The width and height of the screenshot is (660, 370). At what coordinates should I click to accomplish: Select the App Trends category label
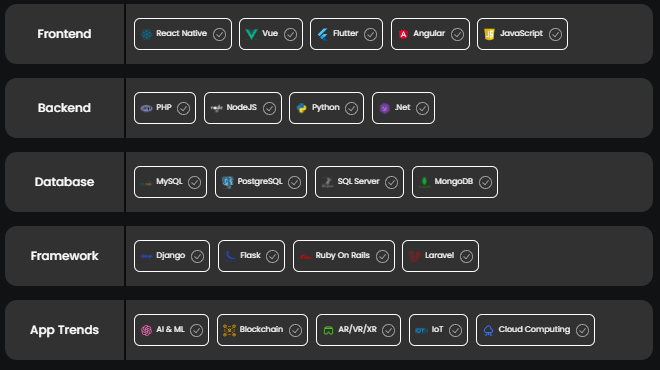64,330
